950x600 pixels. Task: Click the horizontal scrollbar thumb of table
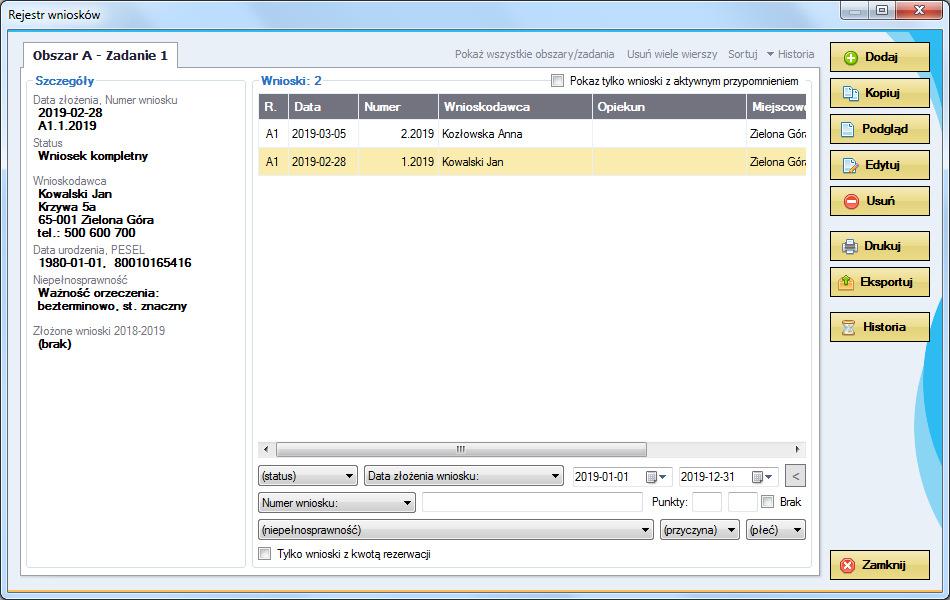461,449
